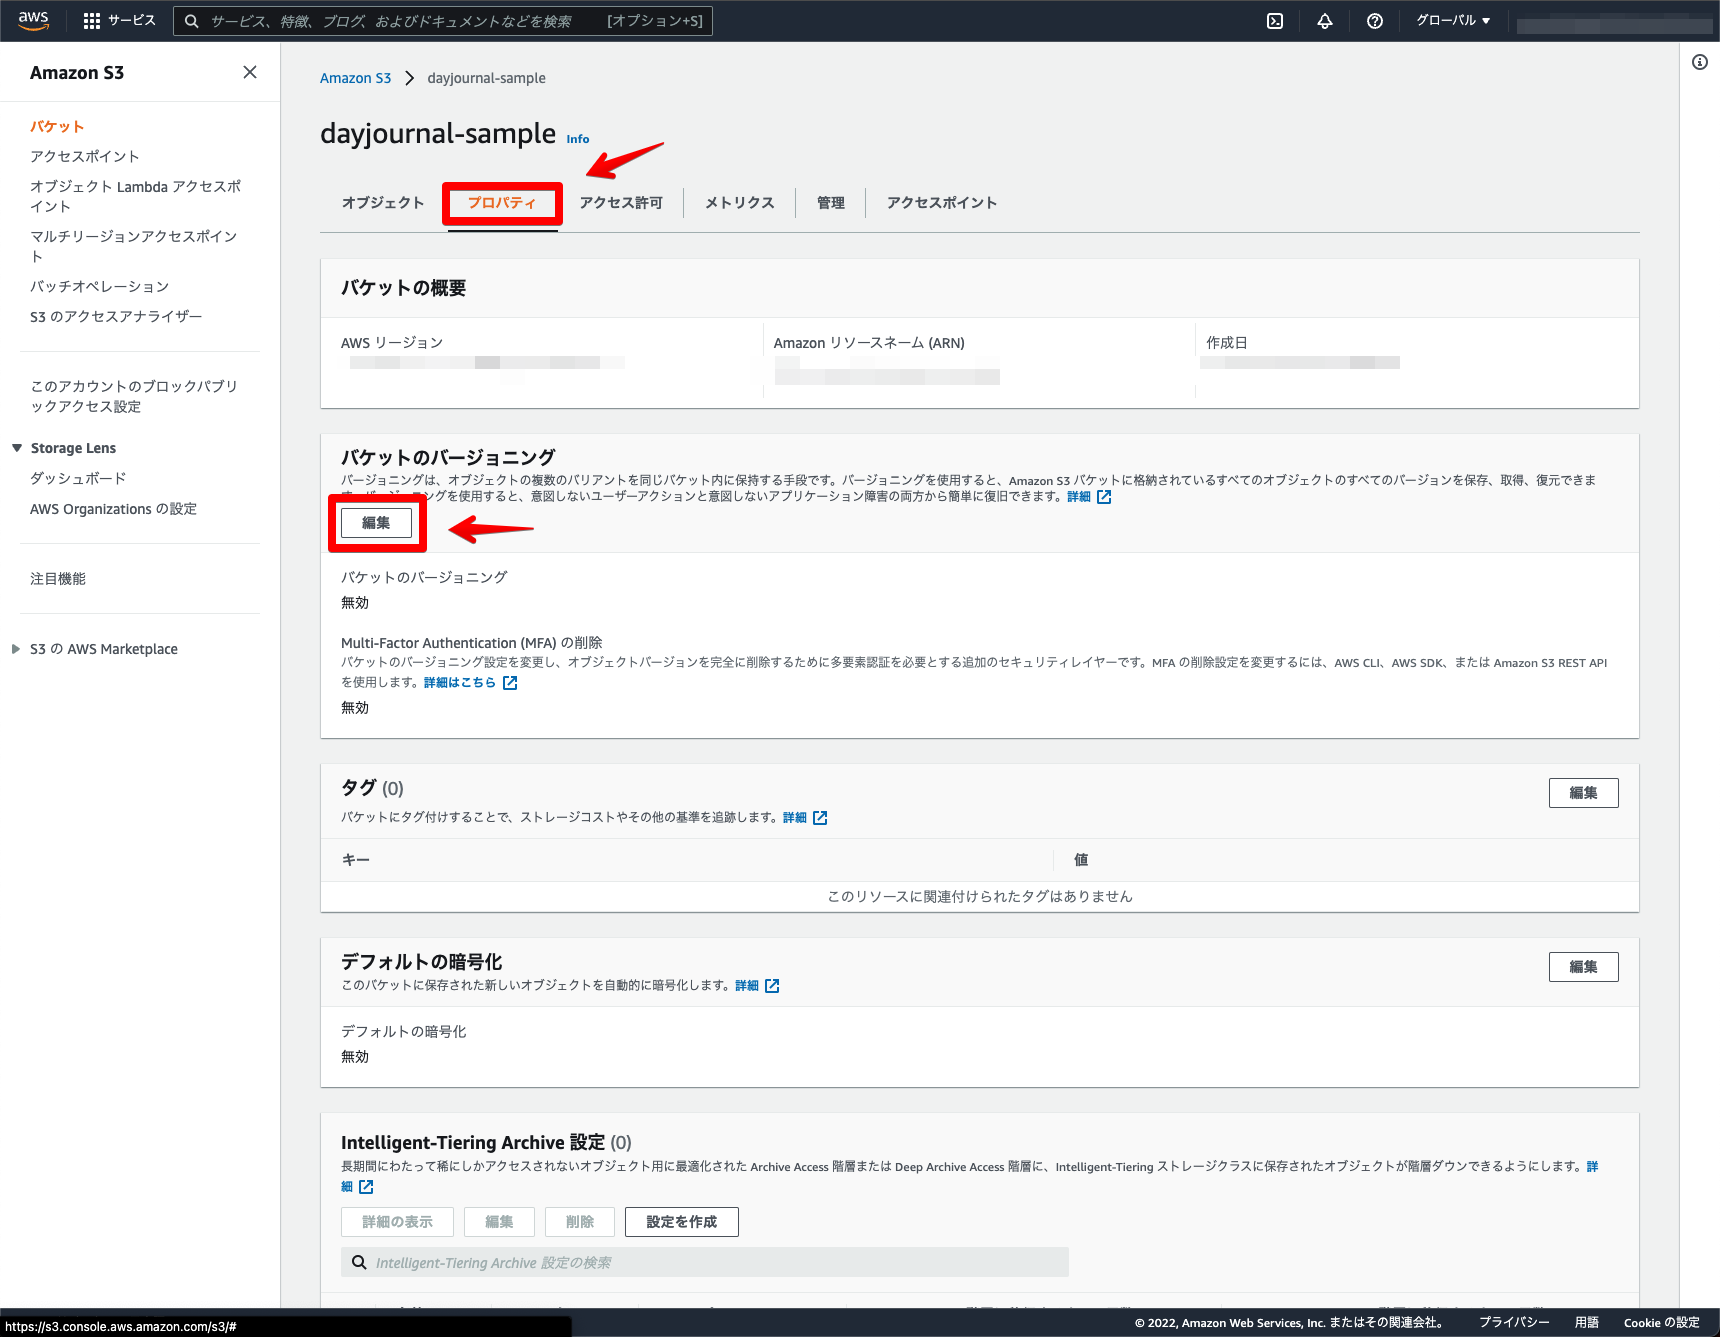The width and height of the screenshot is (1720, 1337).
Task: Open S3 のアクセスアナライザー sidebar link
Action: pyautogui.click(x=116, y=317)
